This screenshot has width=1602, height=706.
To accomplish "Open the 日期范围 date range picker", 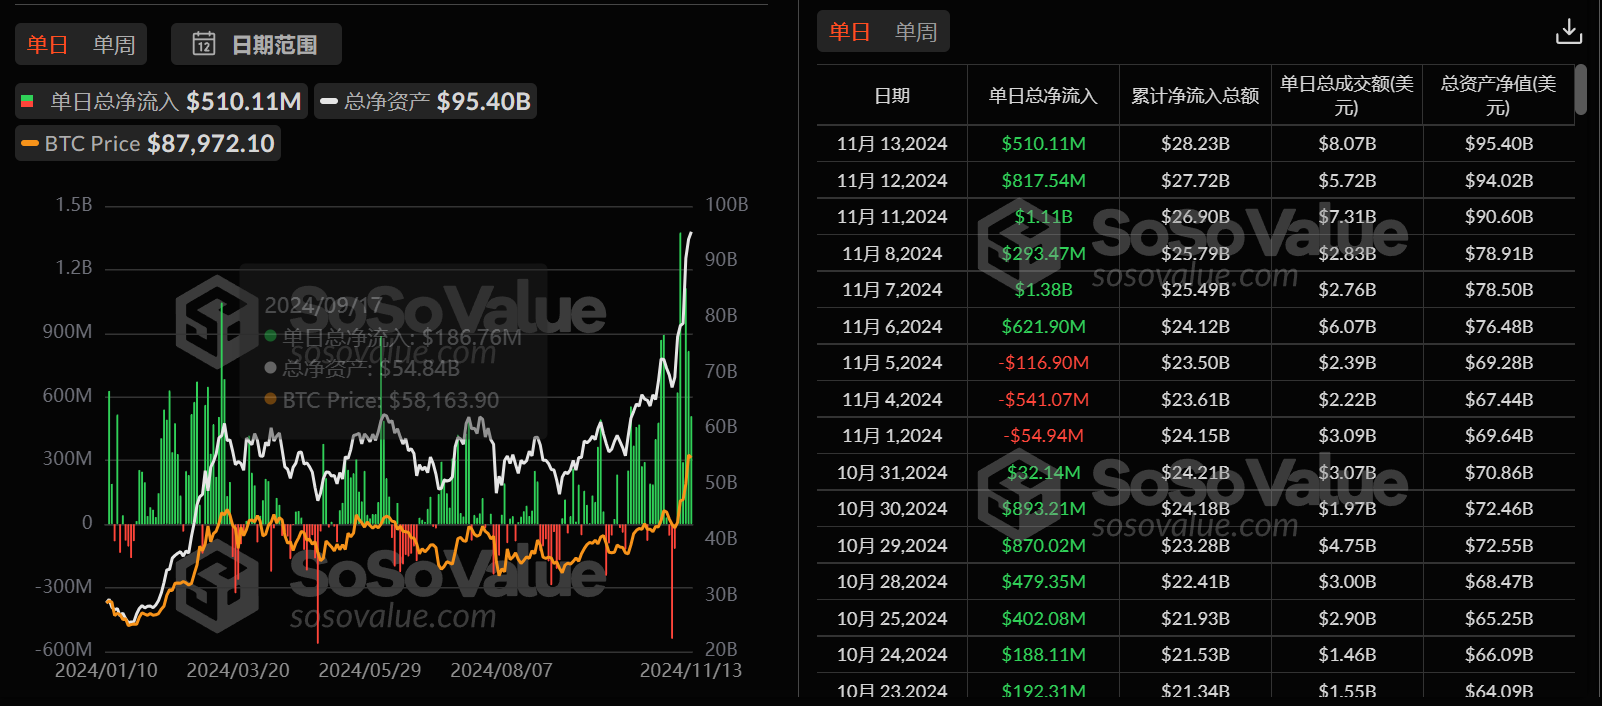I will pyautogui.click(x=256, y=44).
